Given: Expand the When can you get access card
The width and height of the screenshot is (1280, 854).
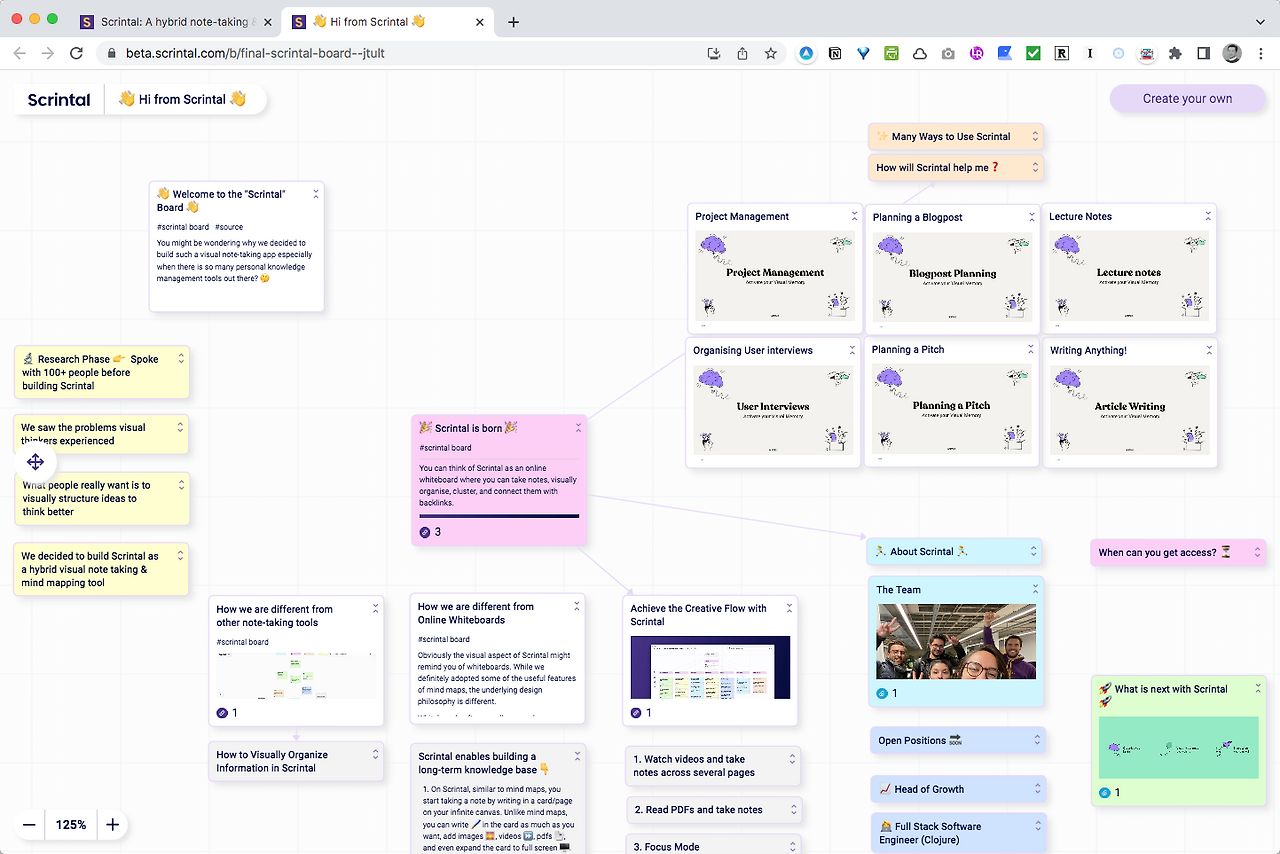Looking at the screenshot, I should (1257, 552).
